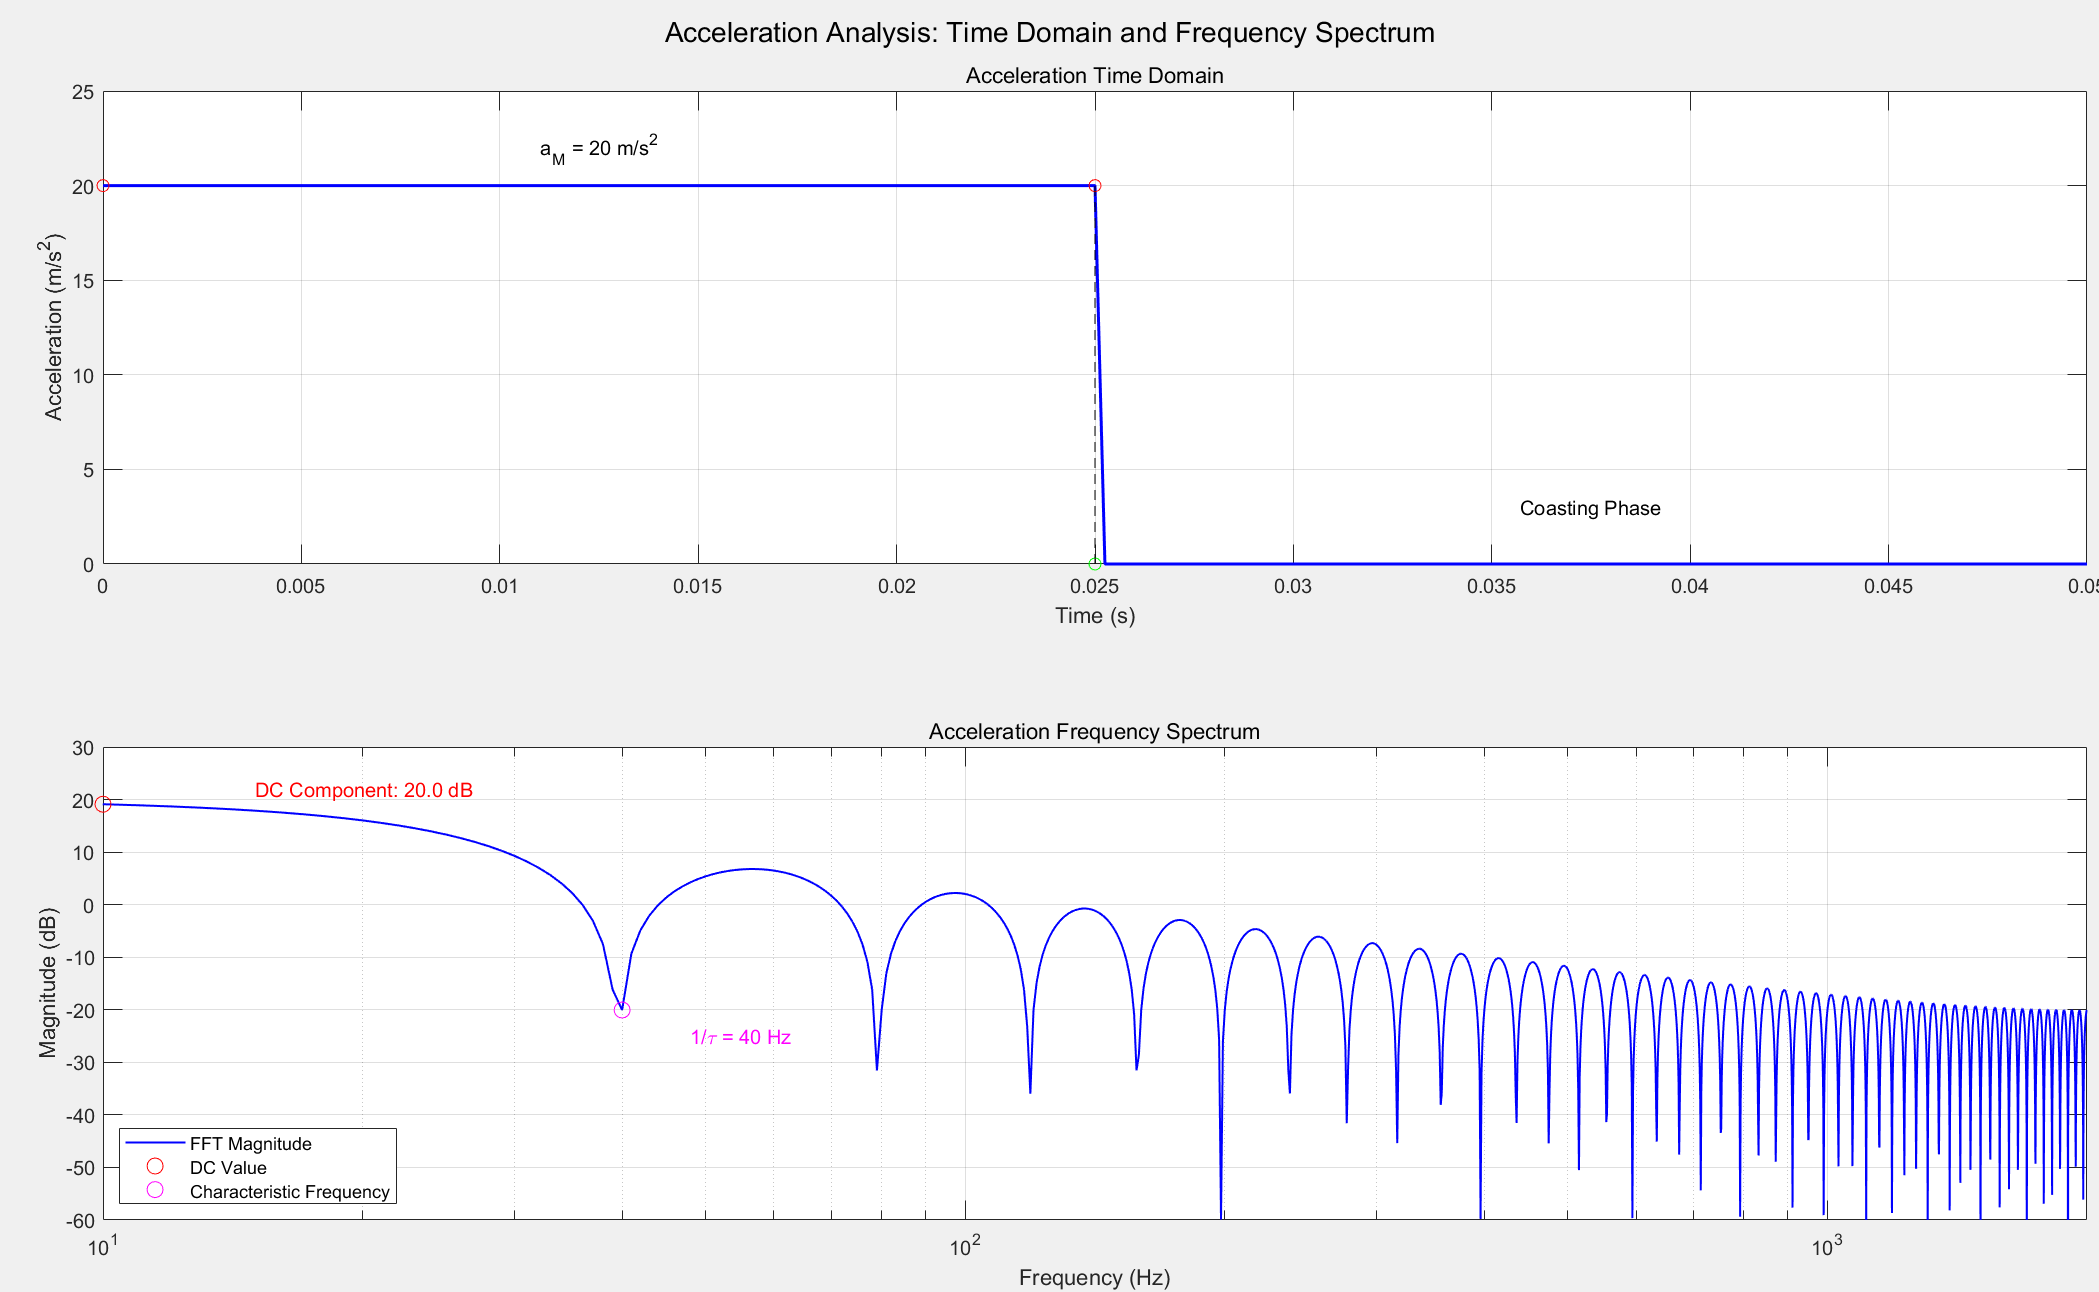Select the "DC Component: 20.0 dB" annotation

(x=364, y=790)
